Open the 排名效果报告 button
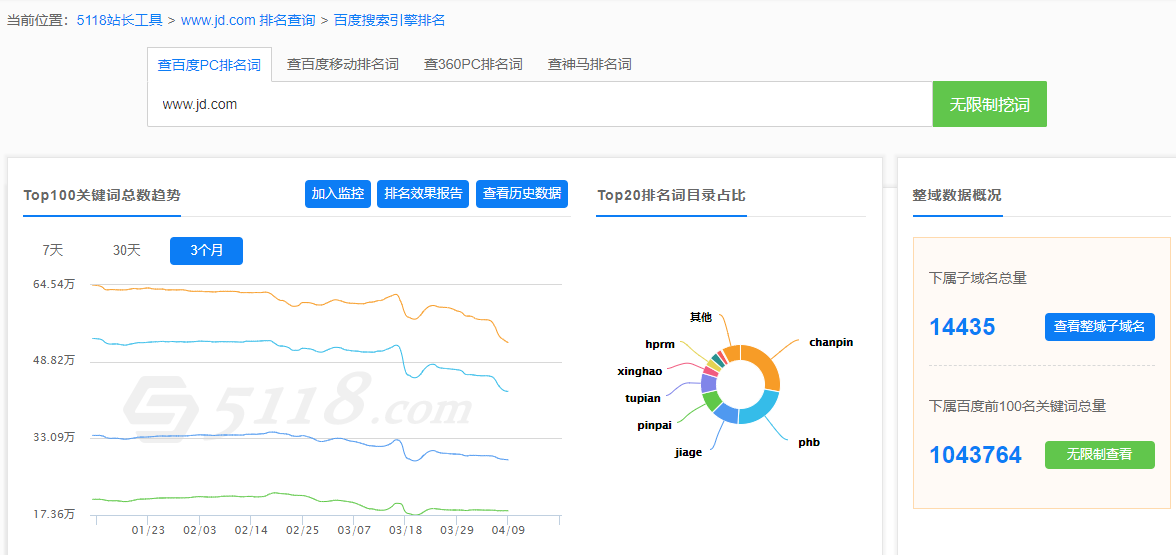Screen dimensions: 1176x555 coord(424,194)
